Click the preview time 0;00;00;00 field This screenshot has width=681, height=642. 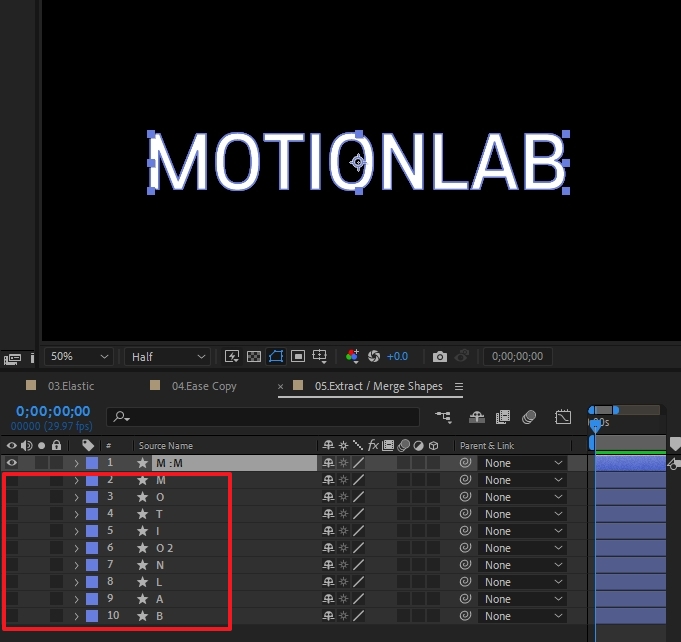coord(517,357)
